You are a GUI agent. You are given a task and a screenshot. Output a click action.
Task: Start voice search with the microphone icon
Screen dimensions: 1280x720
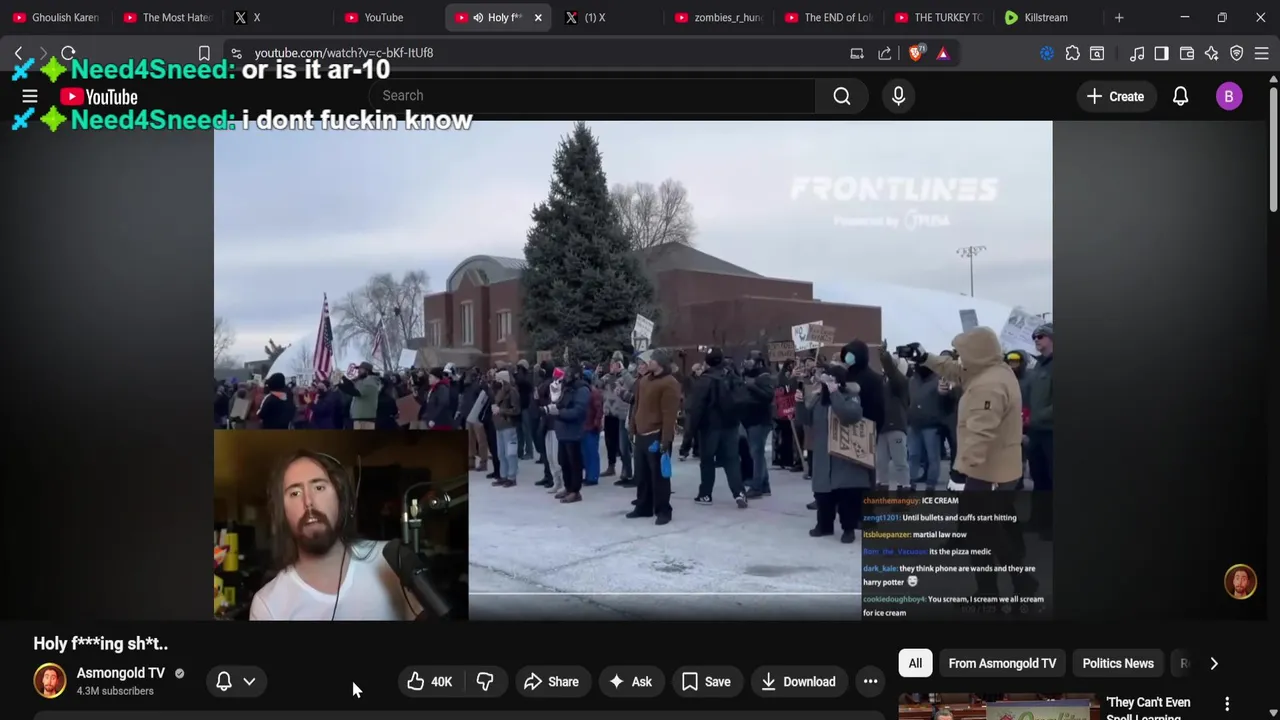[x=898, y=96]
